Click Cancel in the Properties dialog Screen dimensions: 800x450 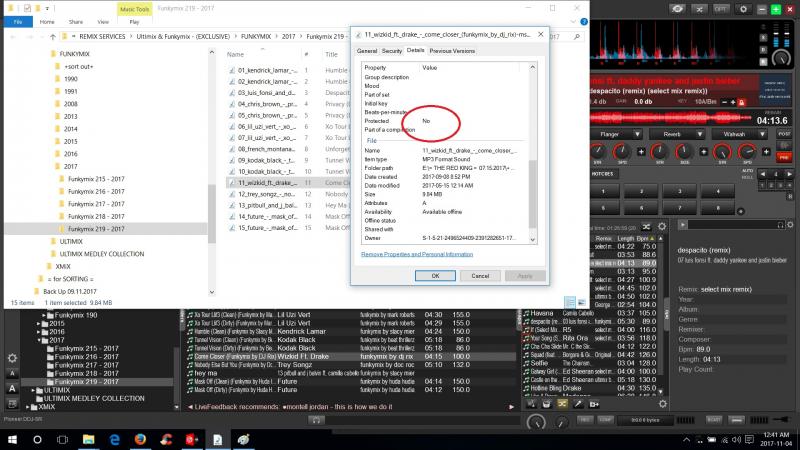[480, 276]
